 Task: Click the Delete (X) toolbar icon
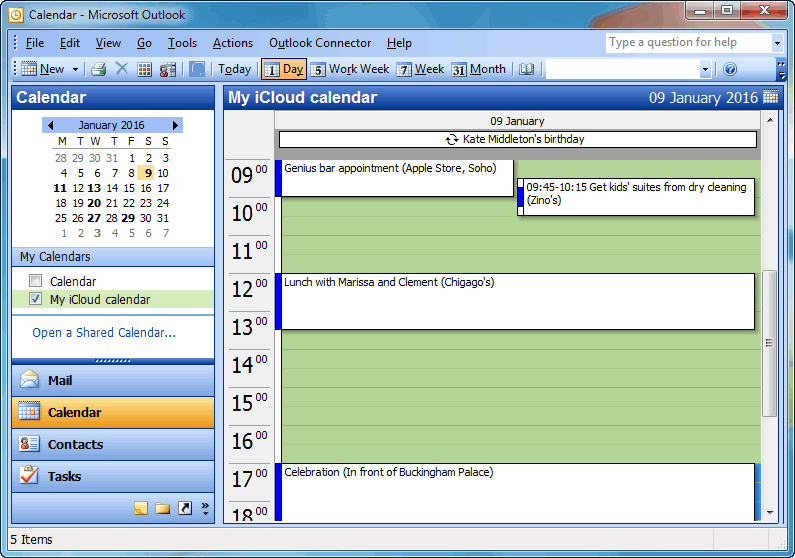point(122,68)
